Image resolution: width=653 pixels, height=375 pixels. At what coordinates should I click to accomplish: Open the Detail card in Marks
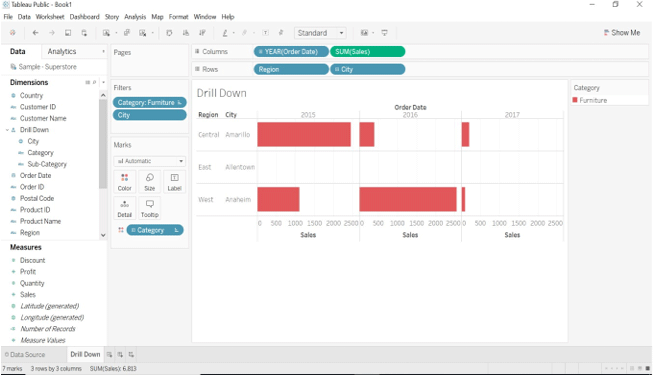point(125,208)
